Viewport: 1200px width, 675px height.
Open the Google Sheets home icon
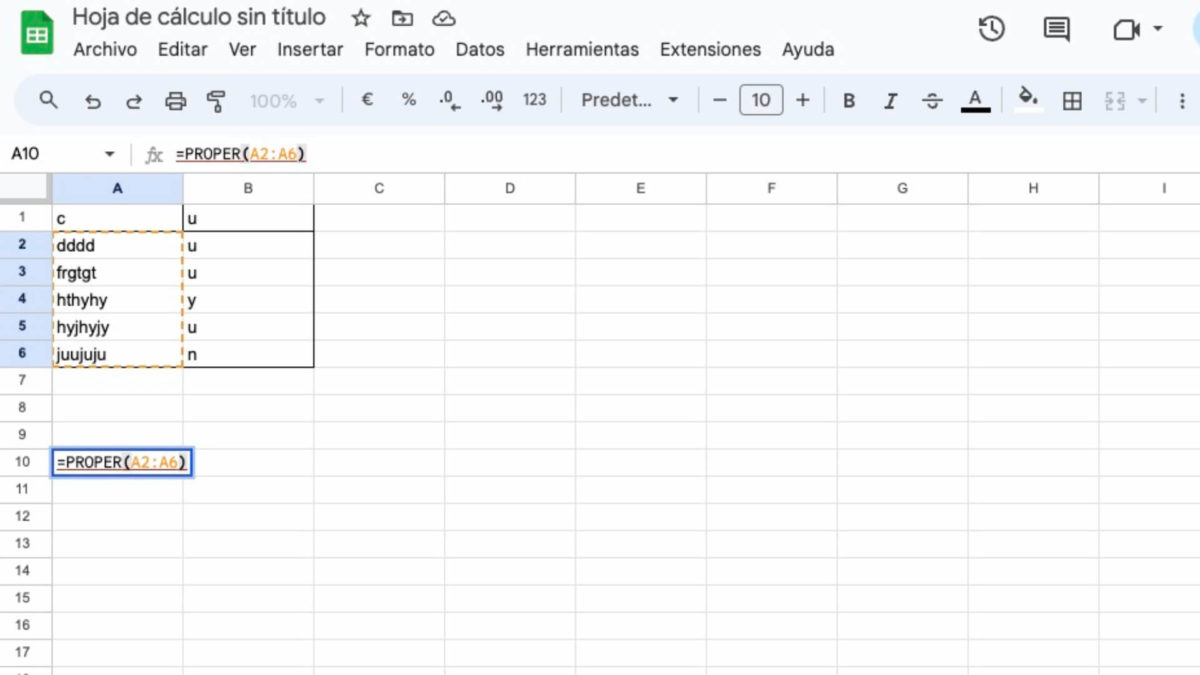(x=38, y=34)
